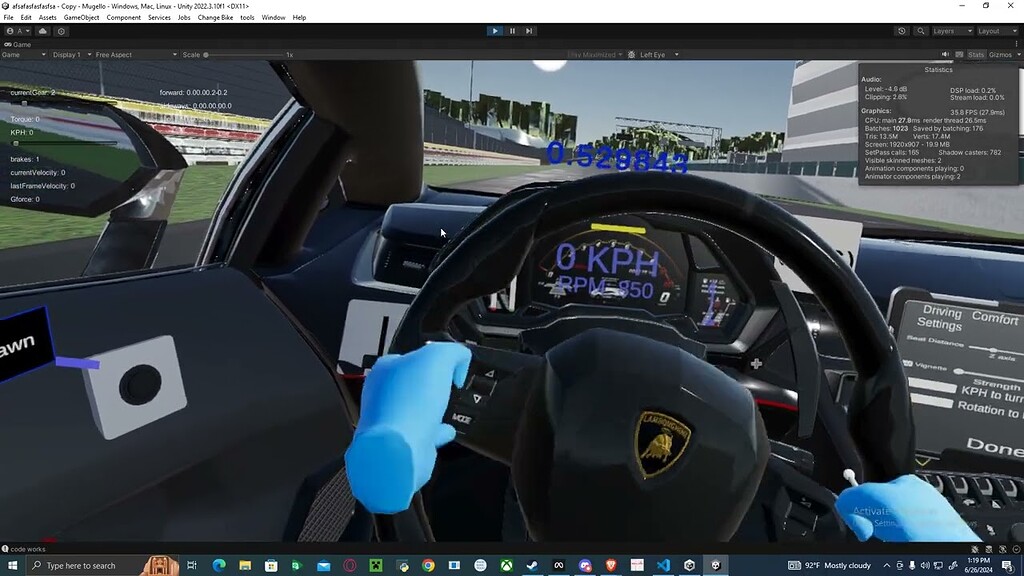Toggle the Mute Audio button in Game view
The width and height of the screenshot is (1024, 576).
coord(945,54)
